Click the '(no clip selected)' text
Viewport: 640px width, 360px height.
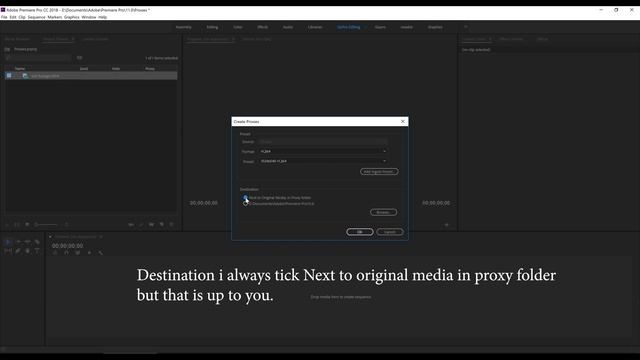[476, 50]
